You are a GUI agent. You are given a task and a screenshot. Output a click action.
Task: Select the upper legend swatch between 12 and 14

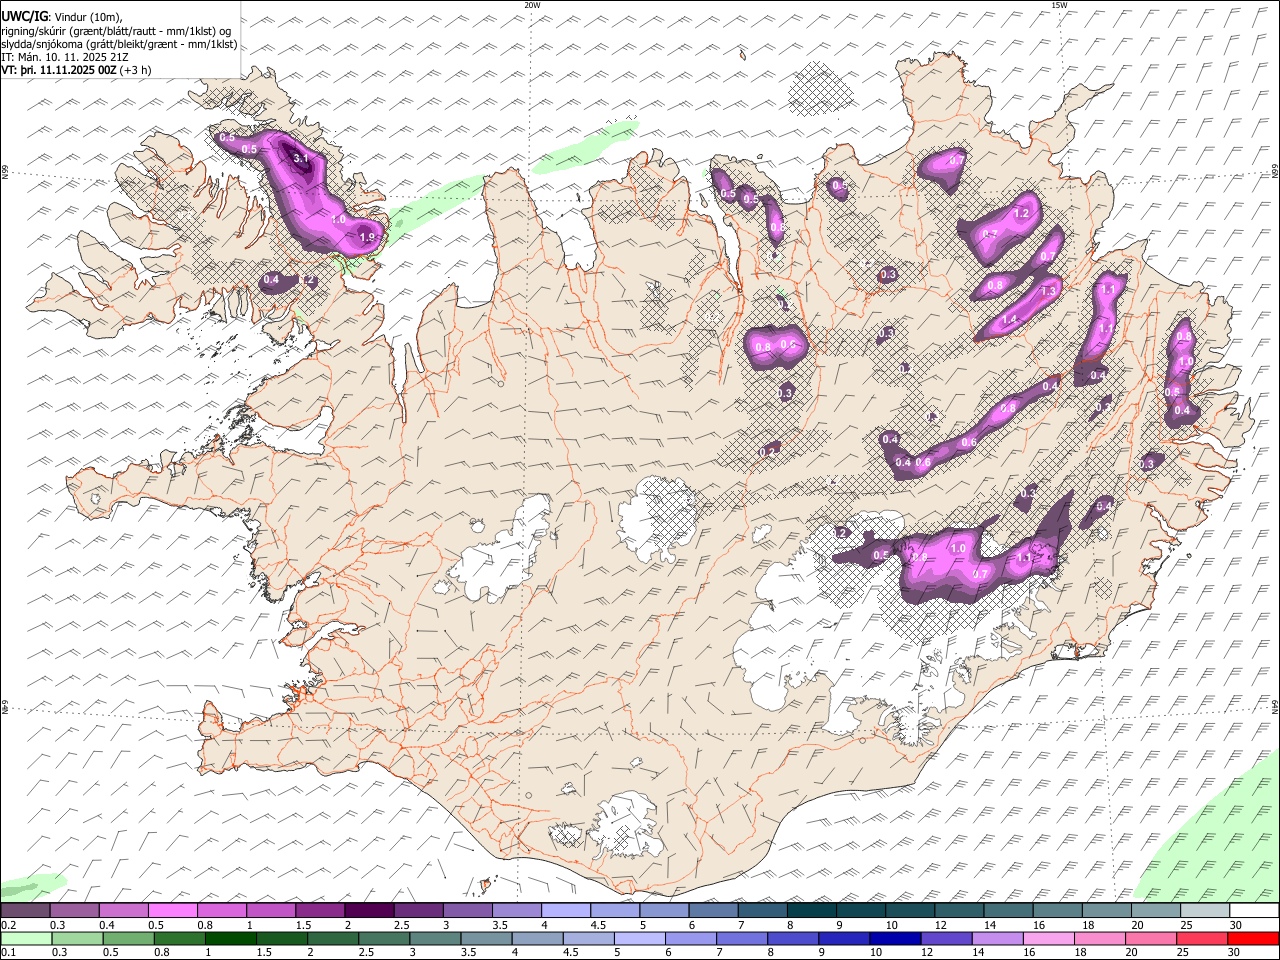[x=958, y=910]
